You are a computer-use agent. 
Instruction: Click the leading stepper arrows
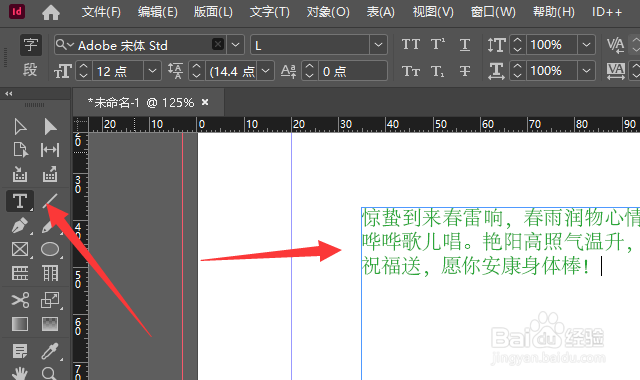pyautogui.click(x=196, y=71)
